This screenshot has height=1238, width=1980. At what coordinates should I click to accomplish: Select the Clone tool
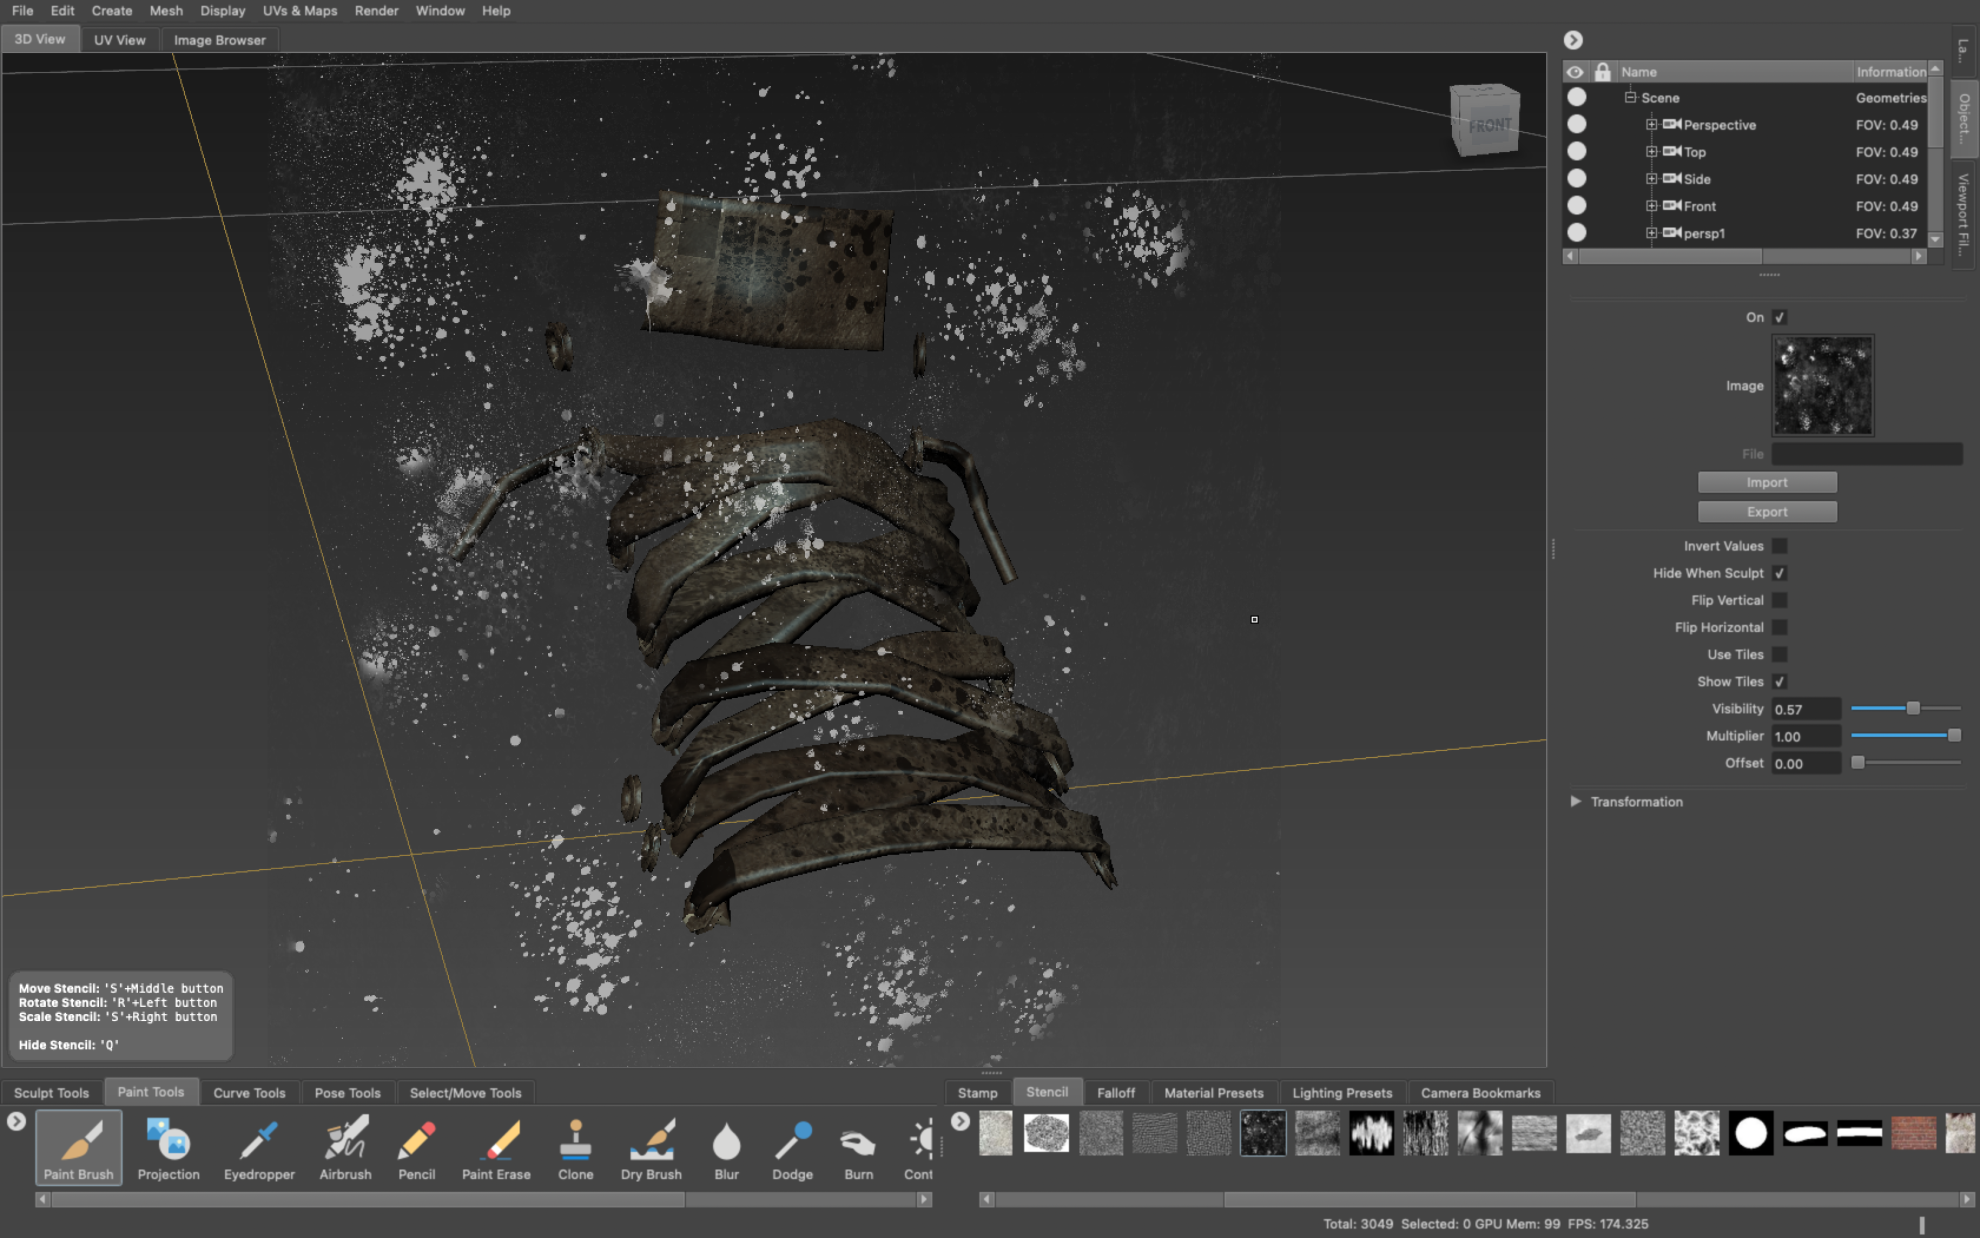click(575, 1148)
